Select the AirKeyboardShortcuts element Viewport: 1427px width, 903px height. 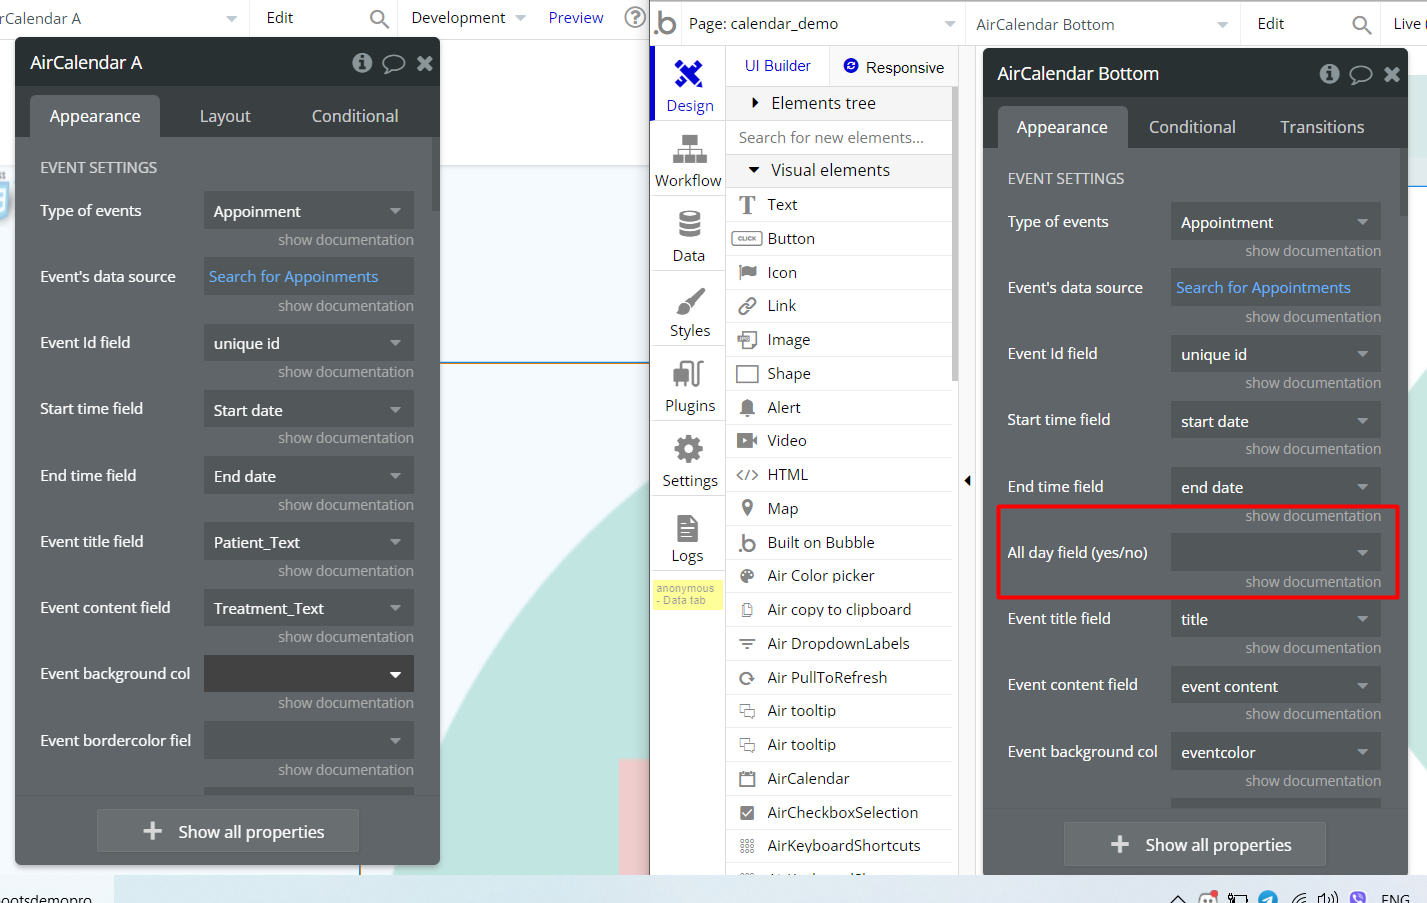839,846
